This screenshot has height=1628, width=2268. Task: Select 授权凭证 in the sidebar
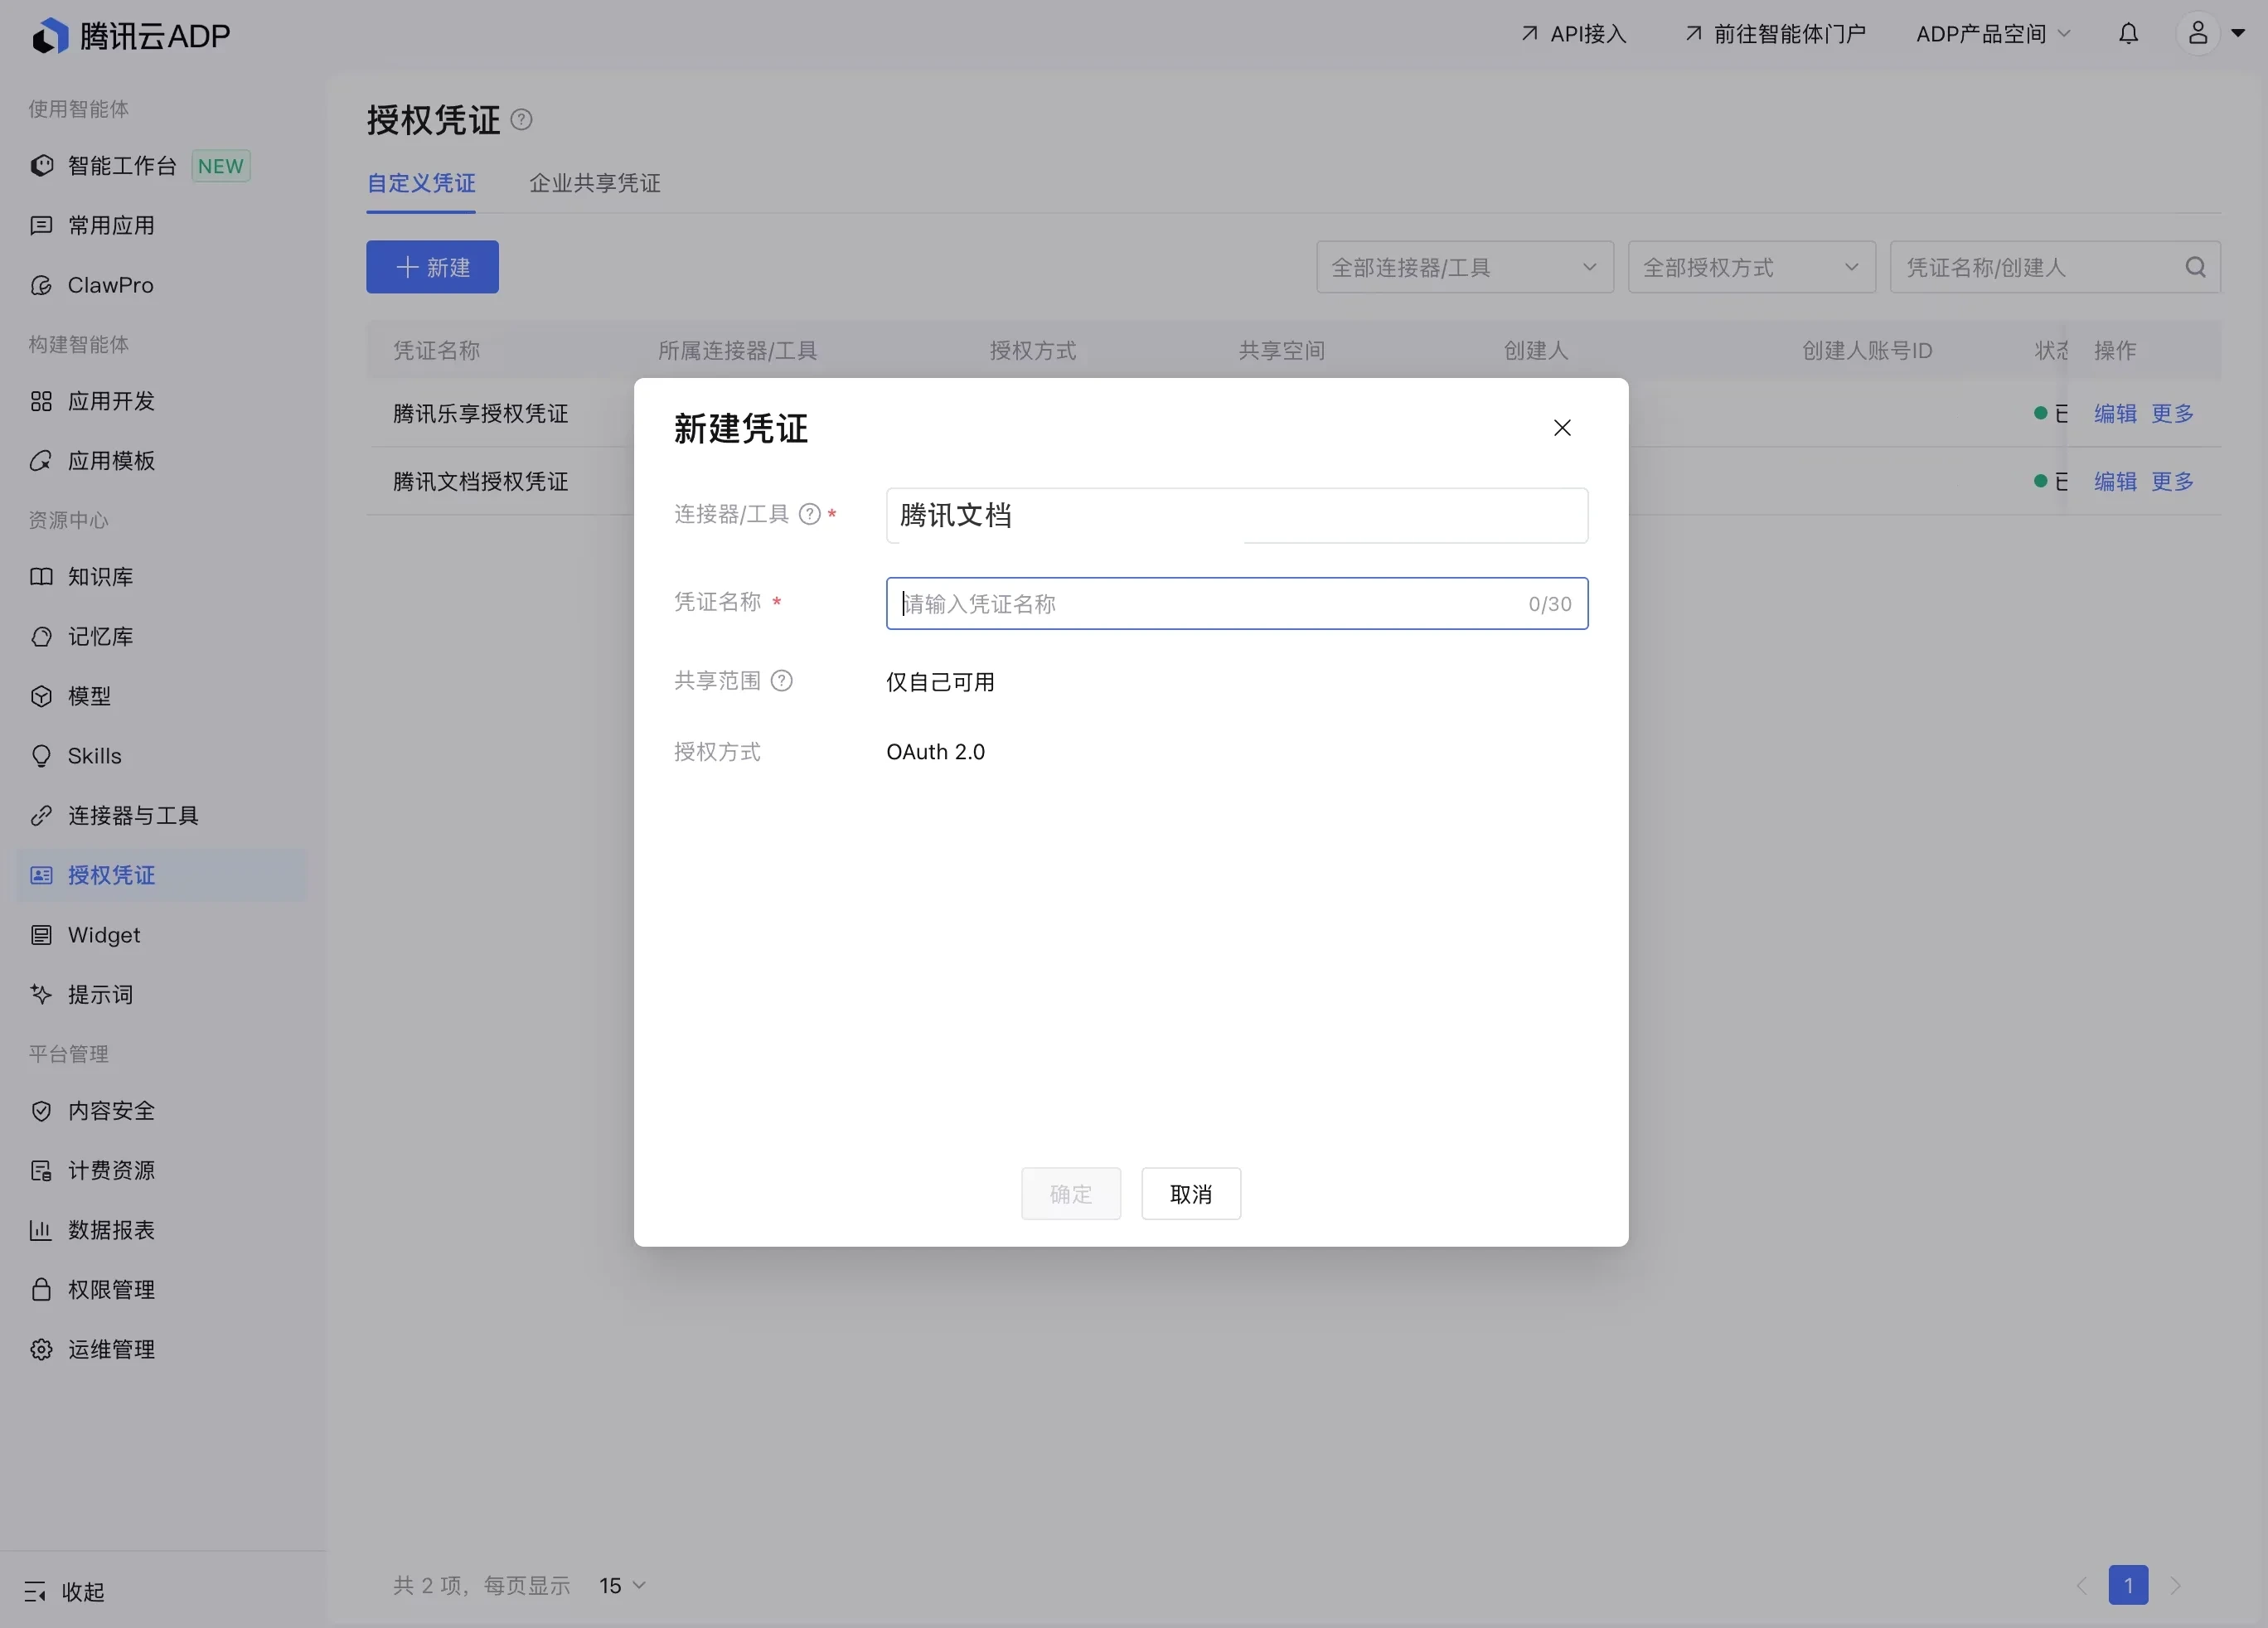[x=160, y=876]
